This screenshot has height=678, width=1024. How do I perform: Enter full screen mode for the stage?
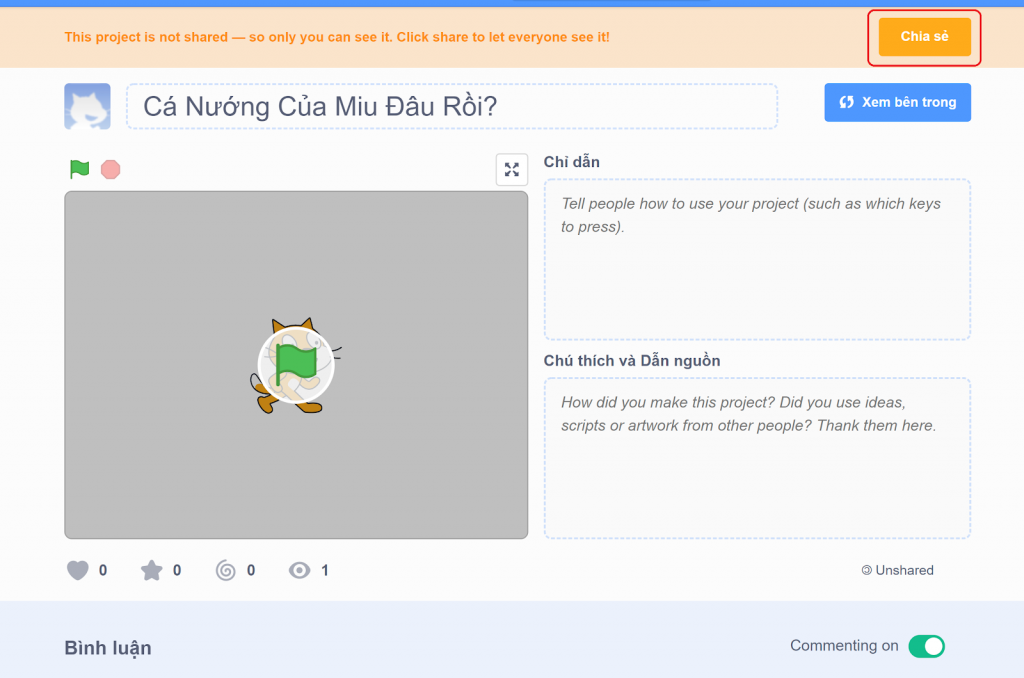[x=511, y=170]
